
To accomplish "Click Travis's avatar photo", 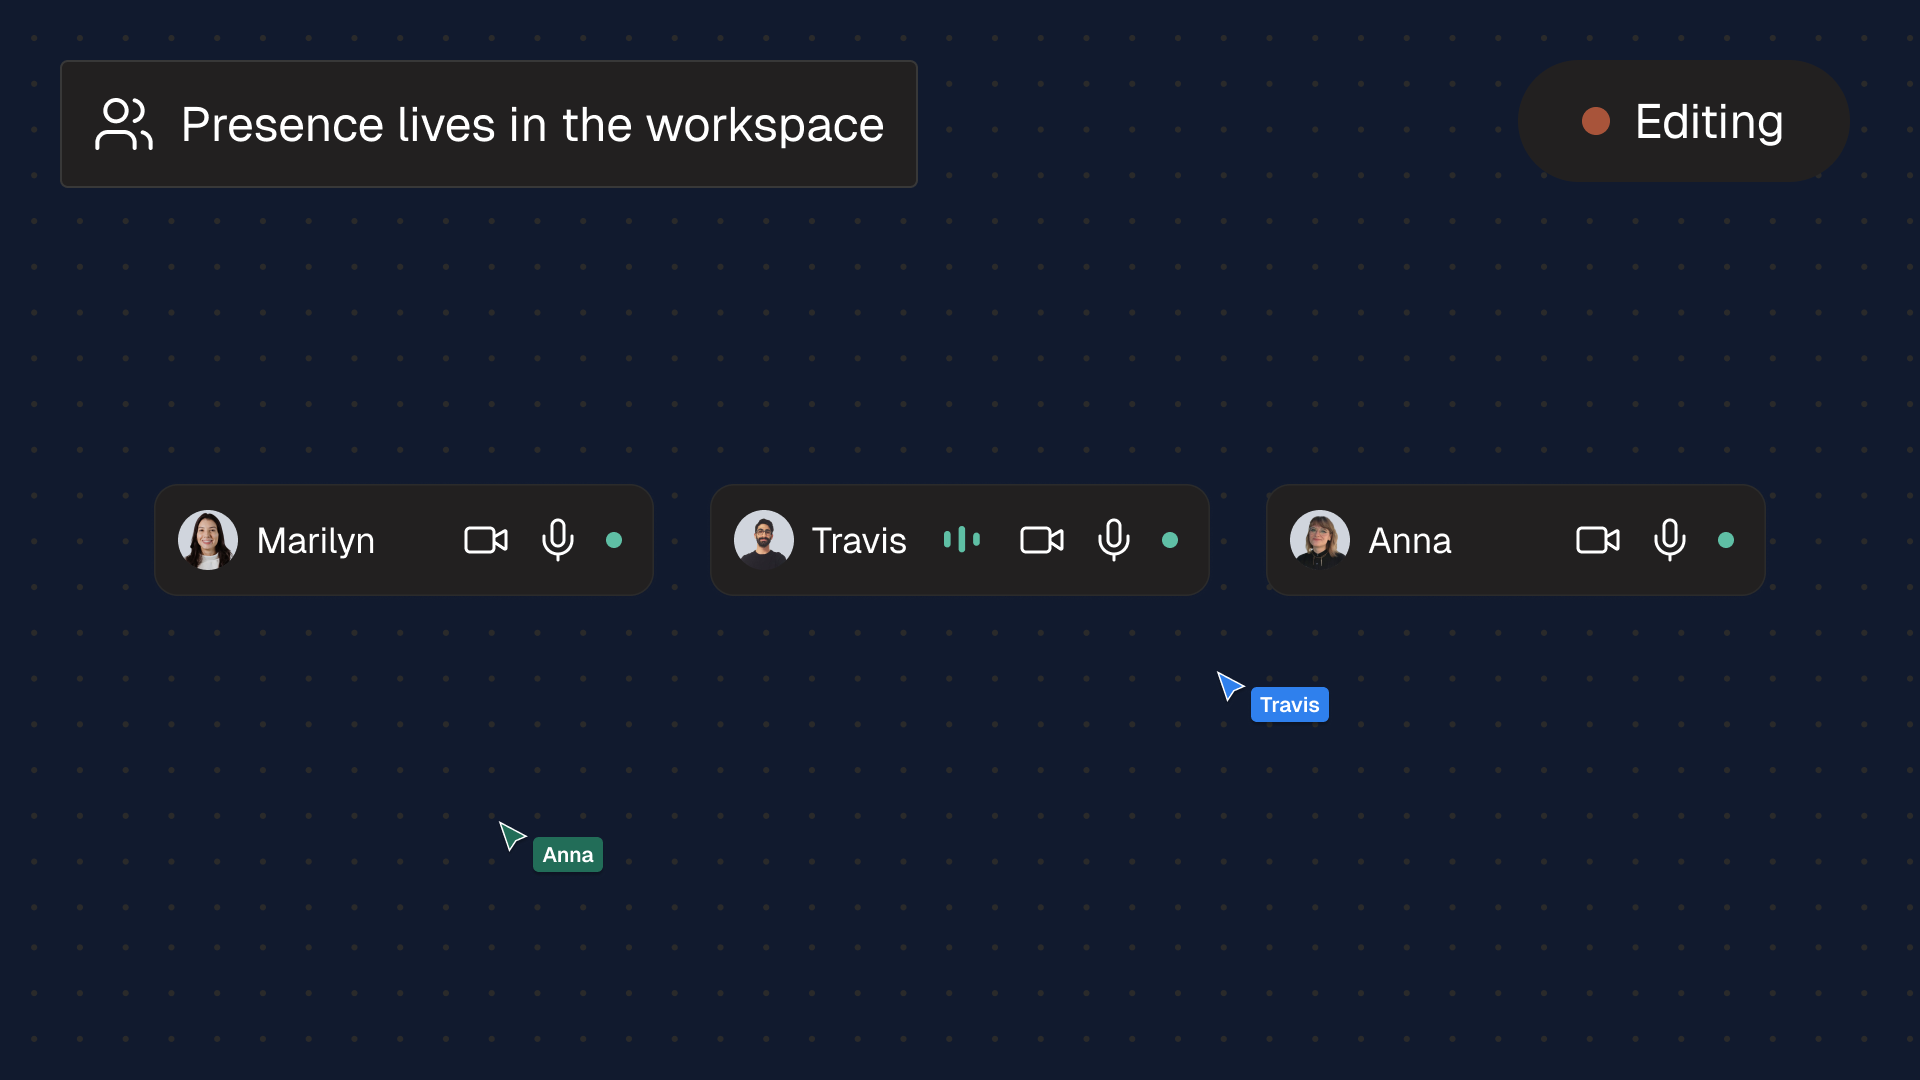I will click(x=764, y=540).
